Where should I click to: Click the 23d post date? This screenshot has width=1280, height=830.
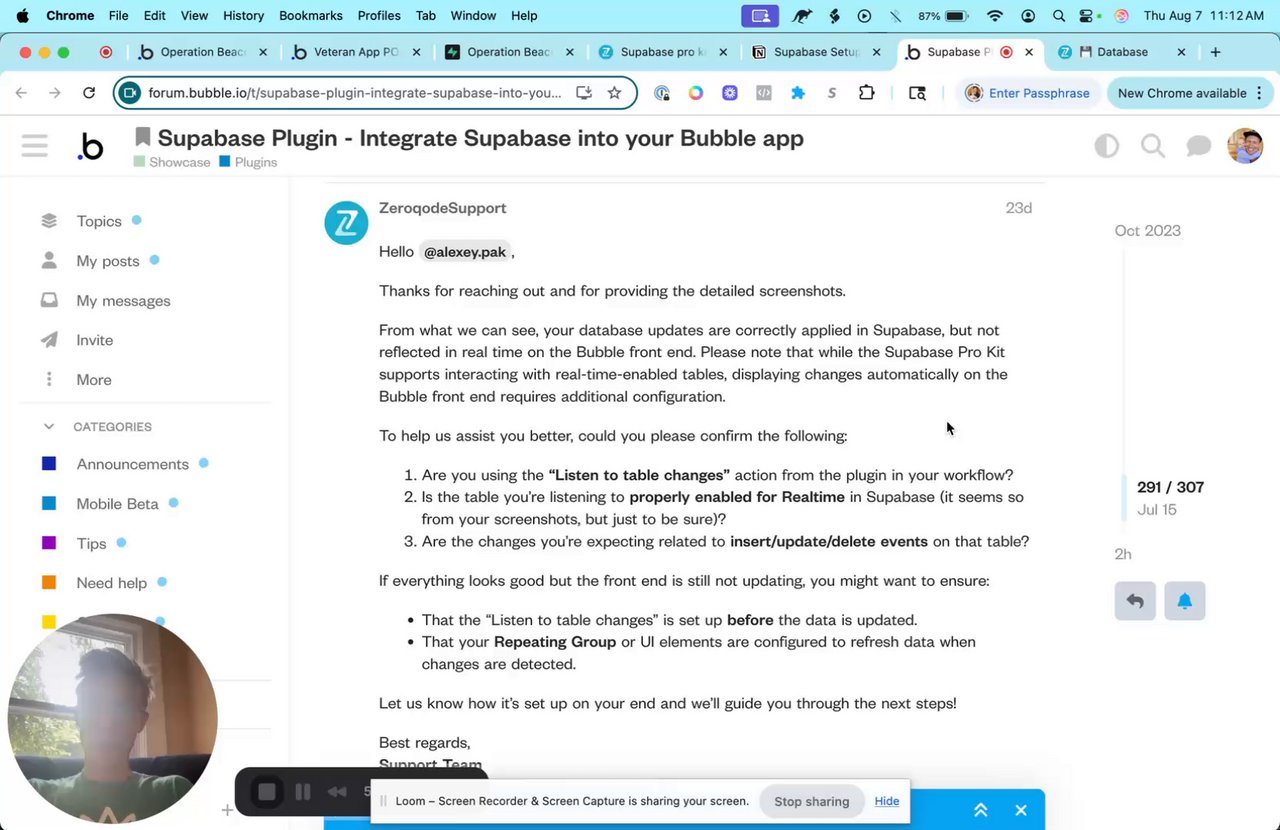pyautogui.click(x=1019, y=208)
